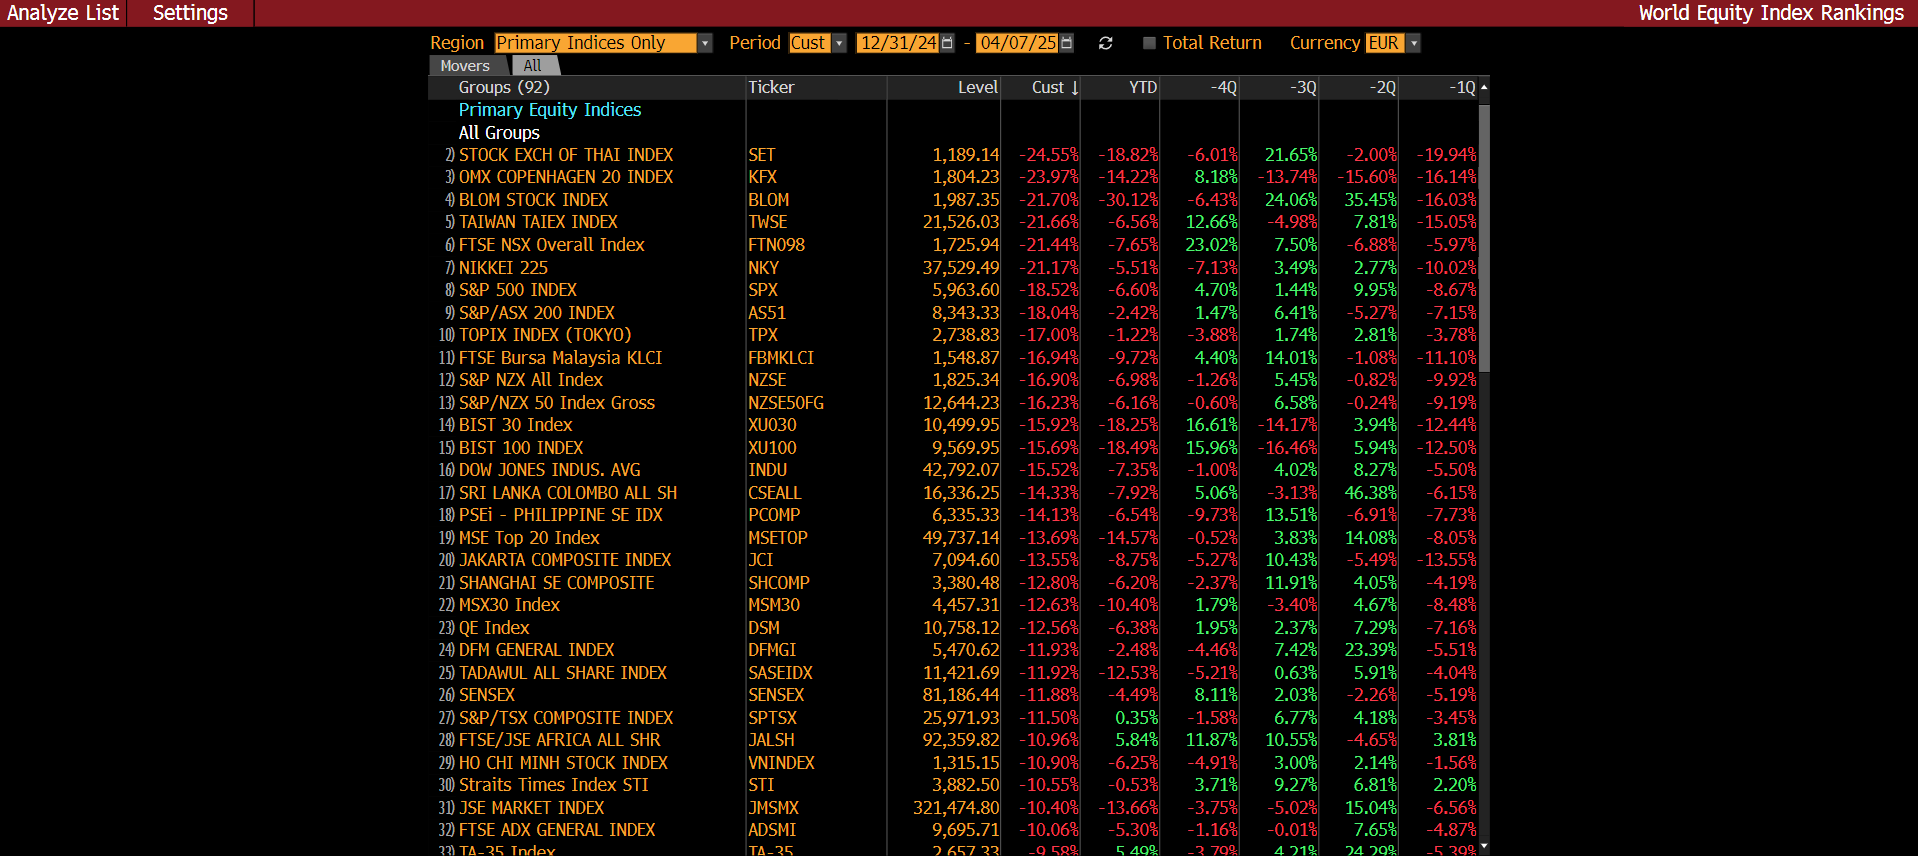Open the Period Cust dropdown
1918x856 pixels.
tap(840, 43)
